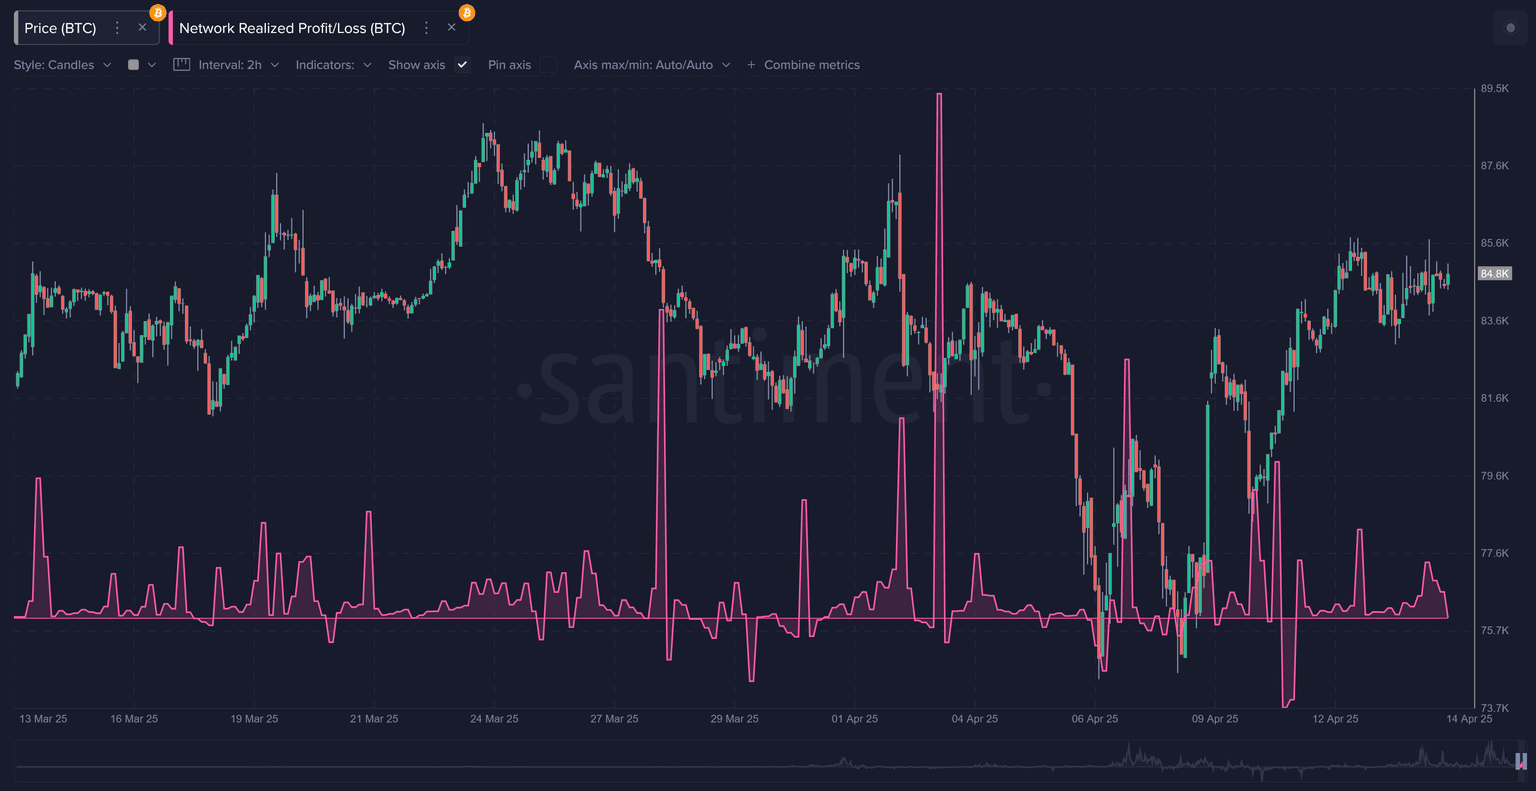
Task: Enable the Pin axis checkbox
Action: [x=548, y=65]
